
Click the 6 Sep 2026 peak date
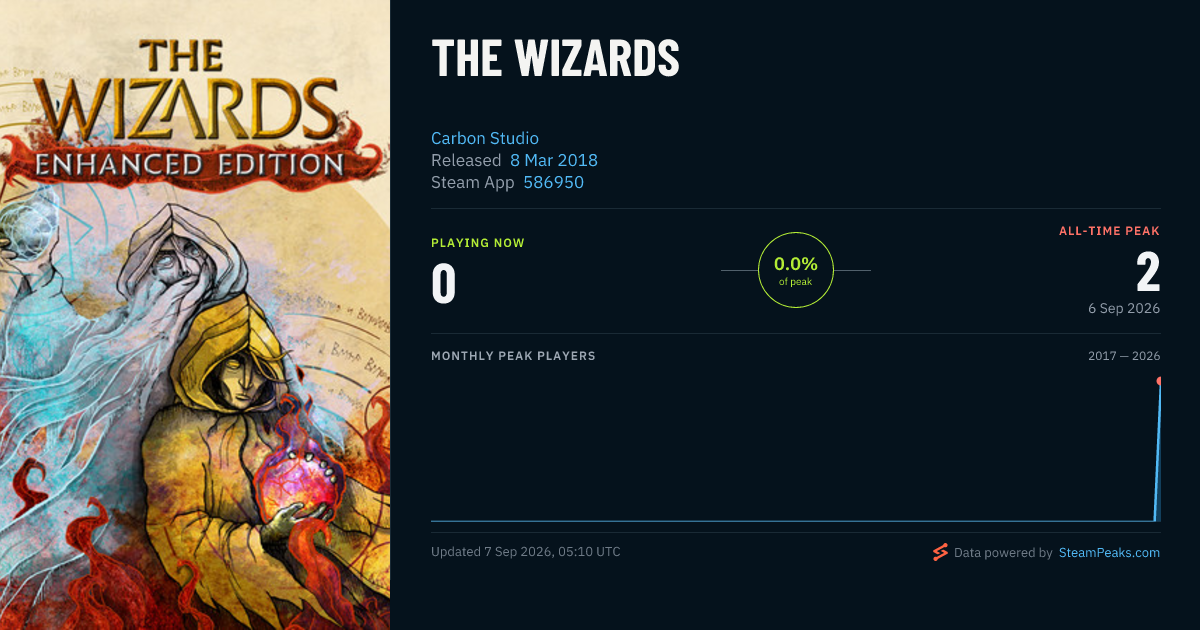pyautogui.click(x=1124, y=308)
